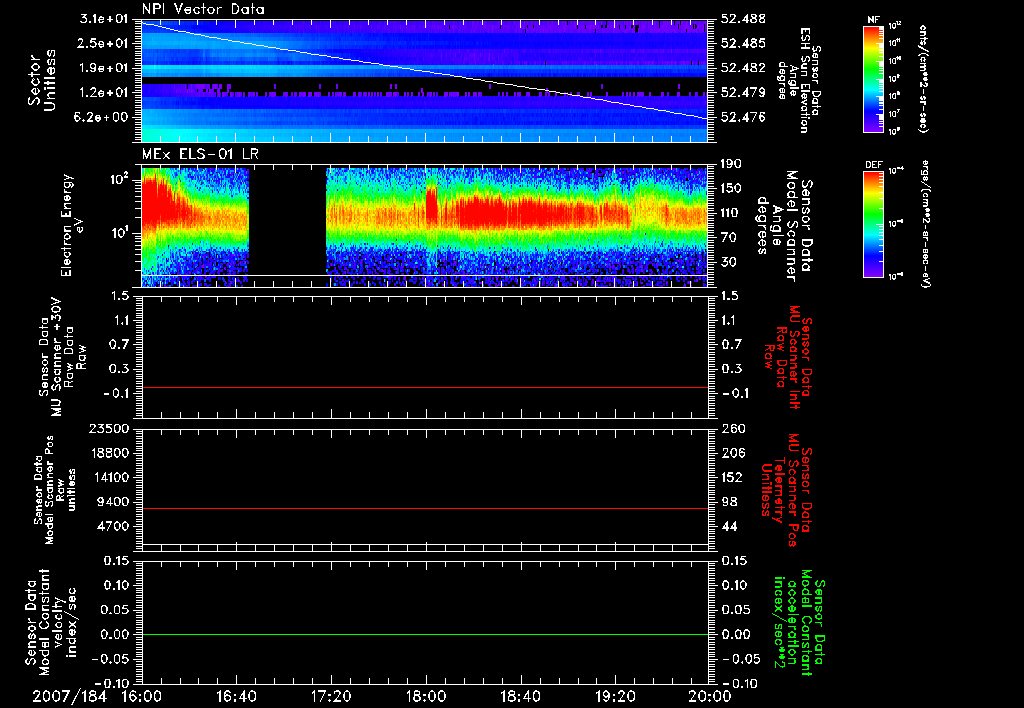
Task: Click the 44 telemetry tick label
Action: point(729,526)
